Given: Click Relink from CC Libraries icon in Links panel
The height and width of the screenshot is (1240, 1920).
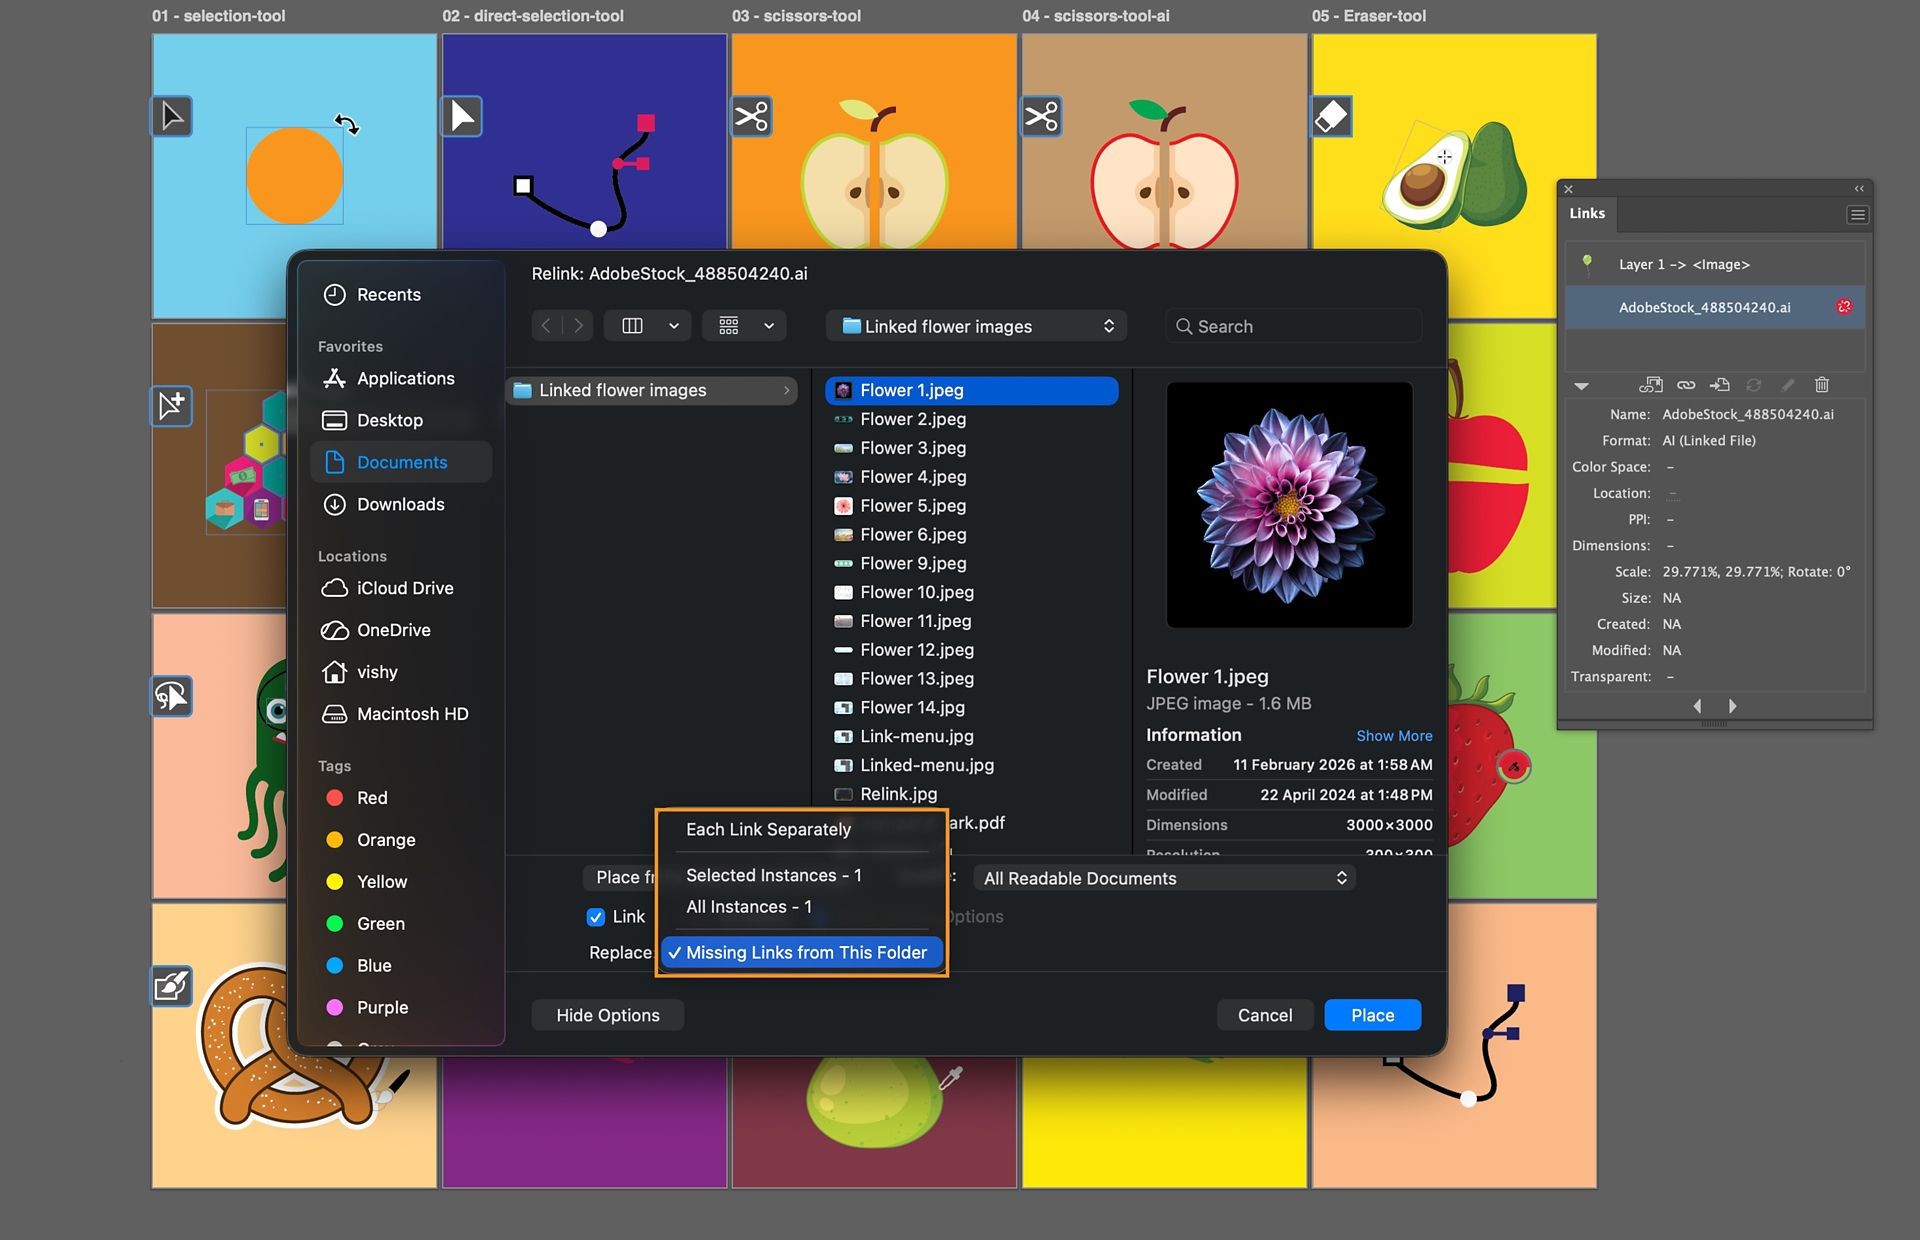Looking at the screenshot, I should (x=1651, y=385).
